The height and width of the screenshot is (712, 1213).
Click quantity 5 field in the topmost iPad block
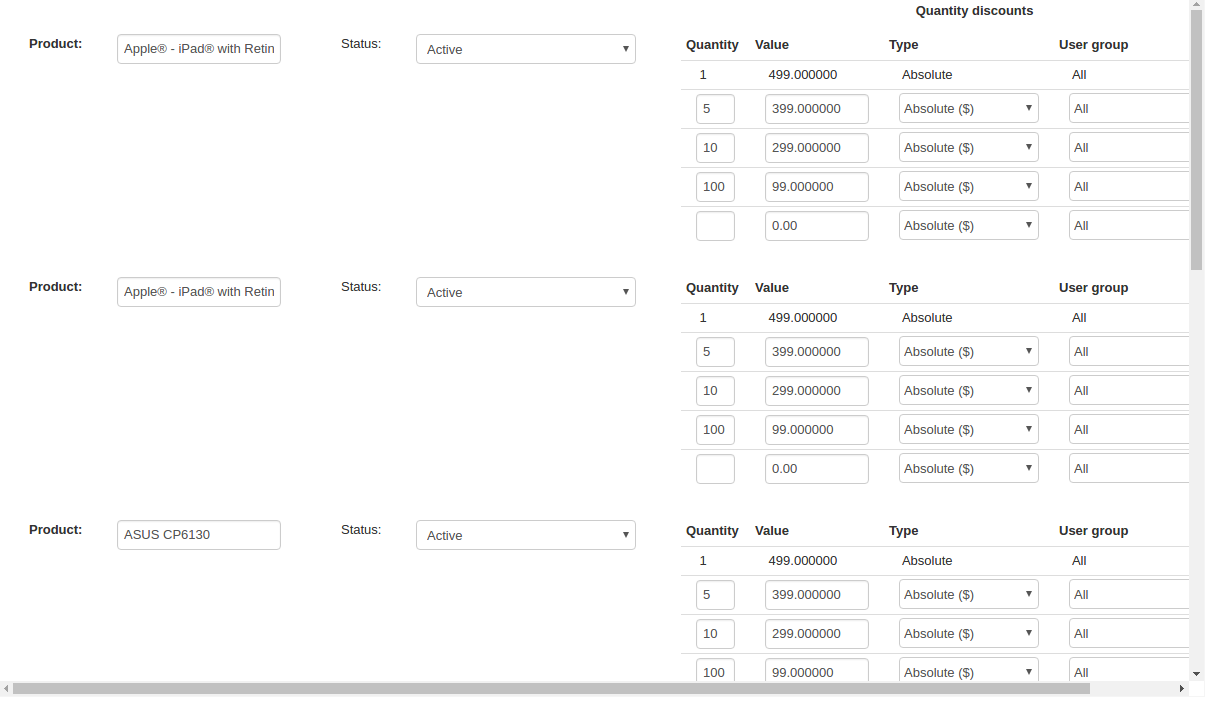point(715,108)
